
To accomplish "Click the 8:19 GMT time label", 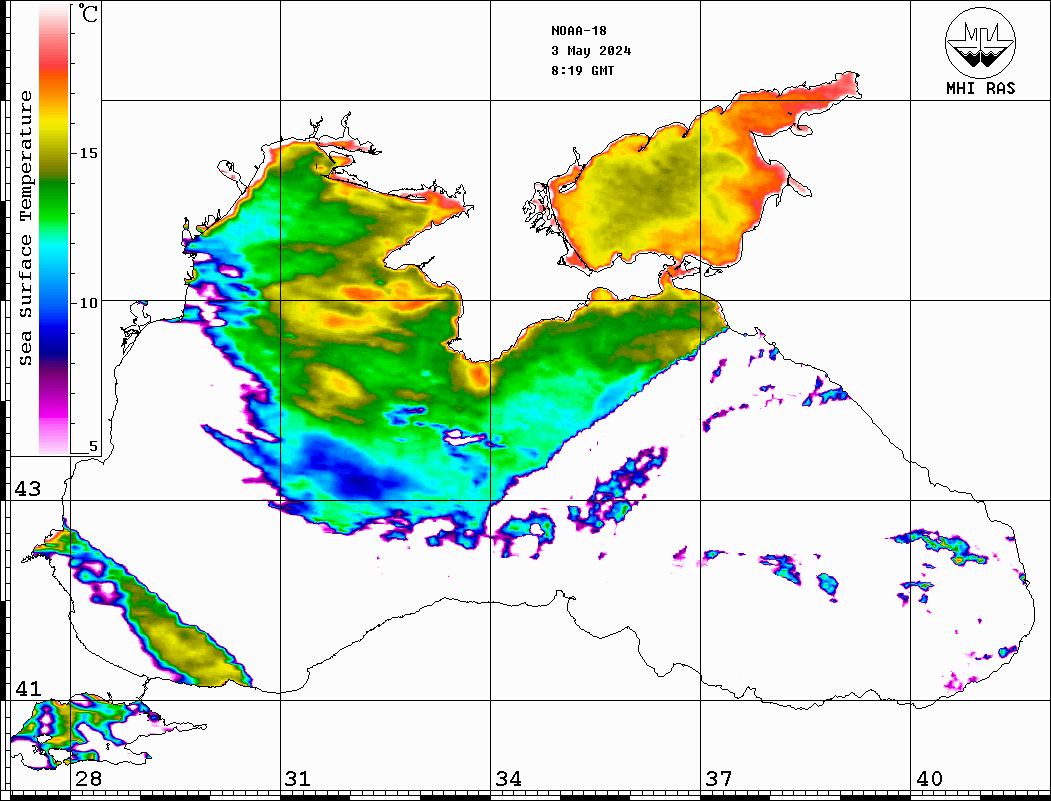I will click(x=582, y=71).
